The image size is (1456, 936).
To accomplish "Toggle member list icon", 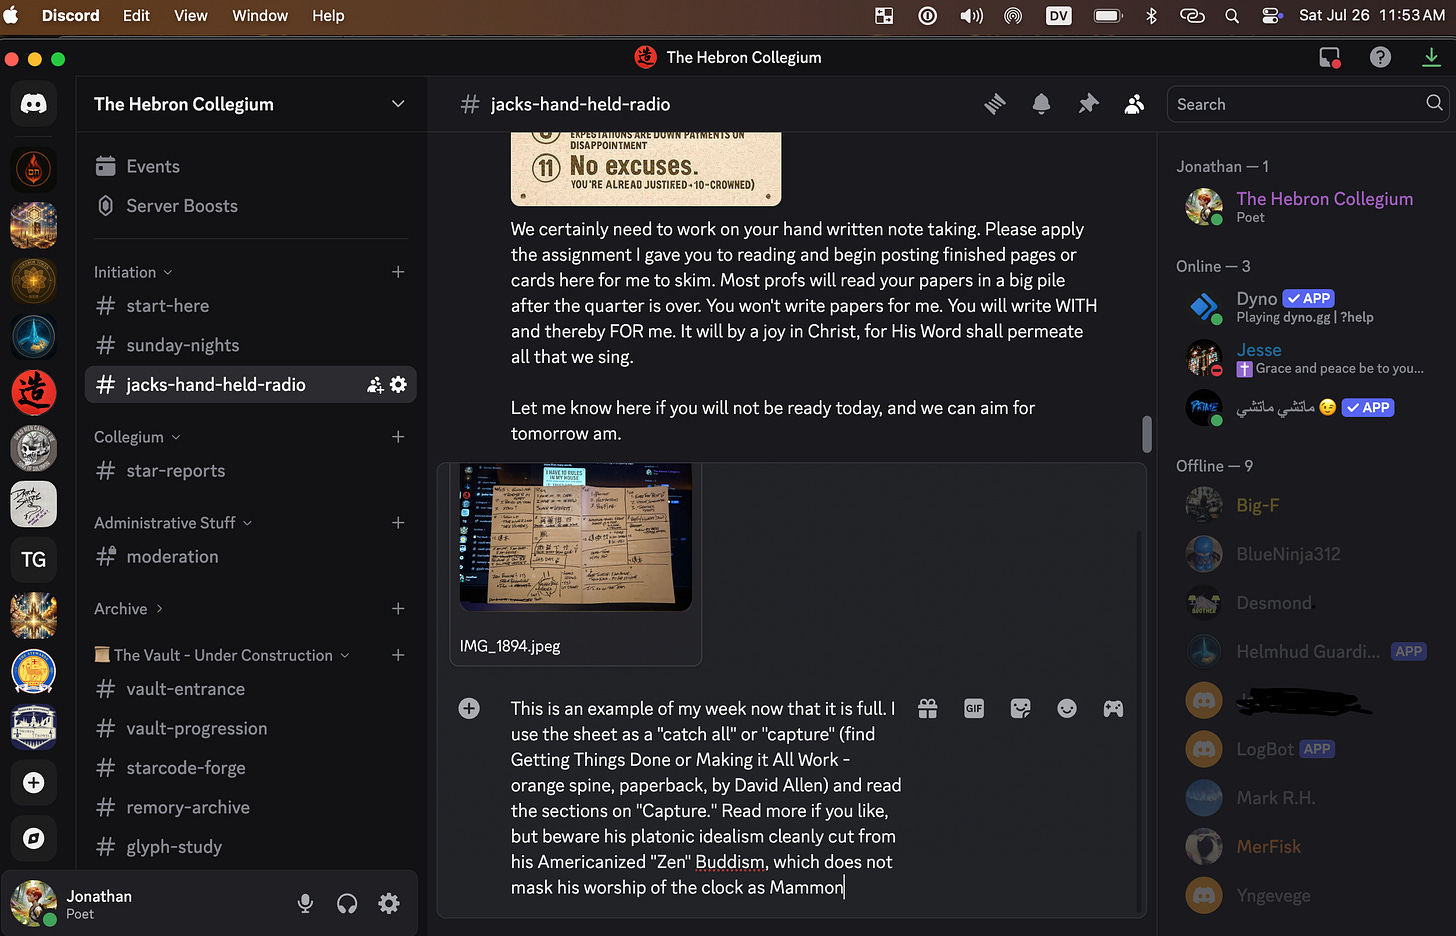I will [x=1134, y=104].
